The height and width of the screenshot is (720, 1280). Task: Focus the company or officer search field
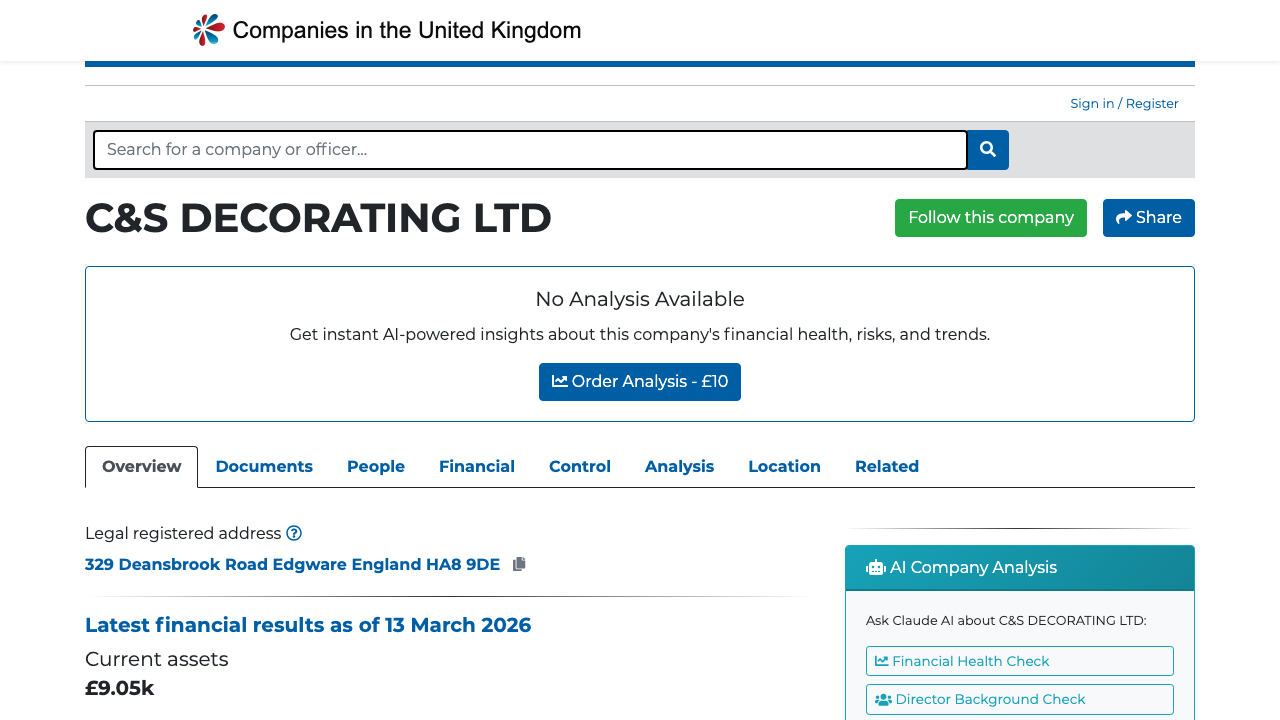[530, 150]
